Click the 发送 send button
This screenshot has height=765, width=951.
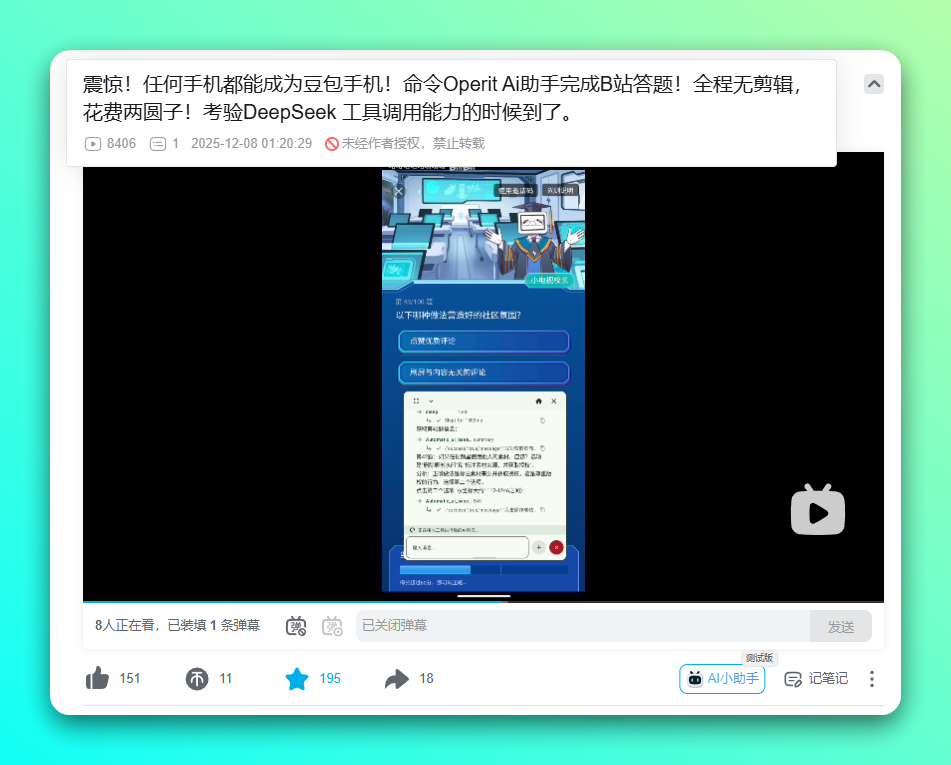pos(841,625)
